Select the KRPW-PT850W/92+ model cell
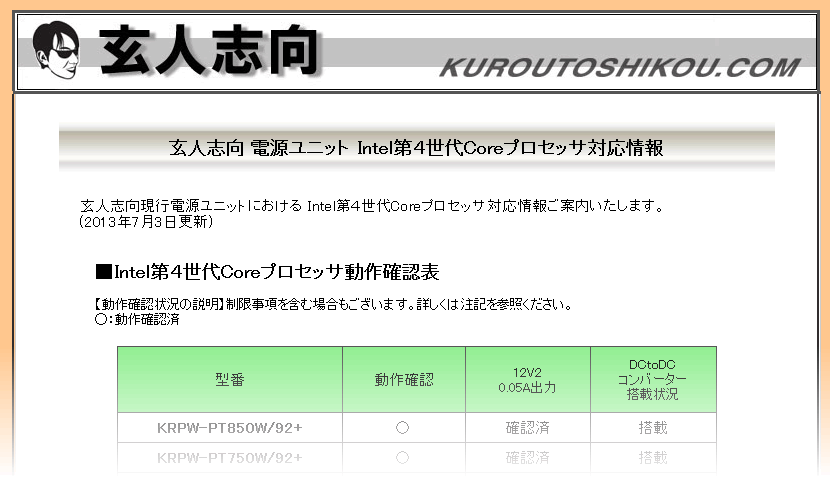 click(230, 428)
